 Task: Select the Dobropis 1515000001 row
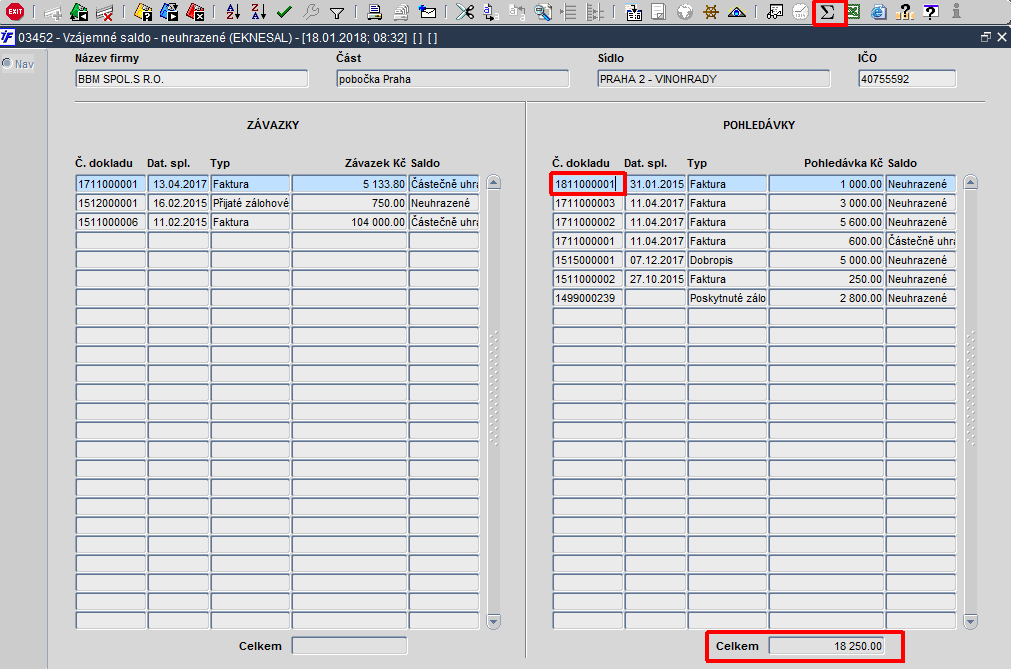pyautogui.click(x=754, y=260)
